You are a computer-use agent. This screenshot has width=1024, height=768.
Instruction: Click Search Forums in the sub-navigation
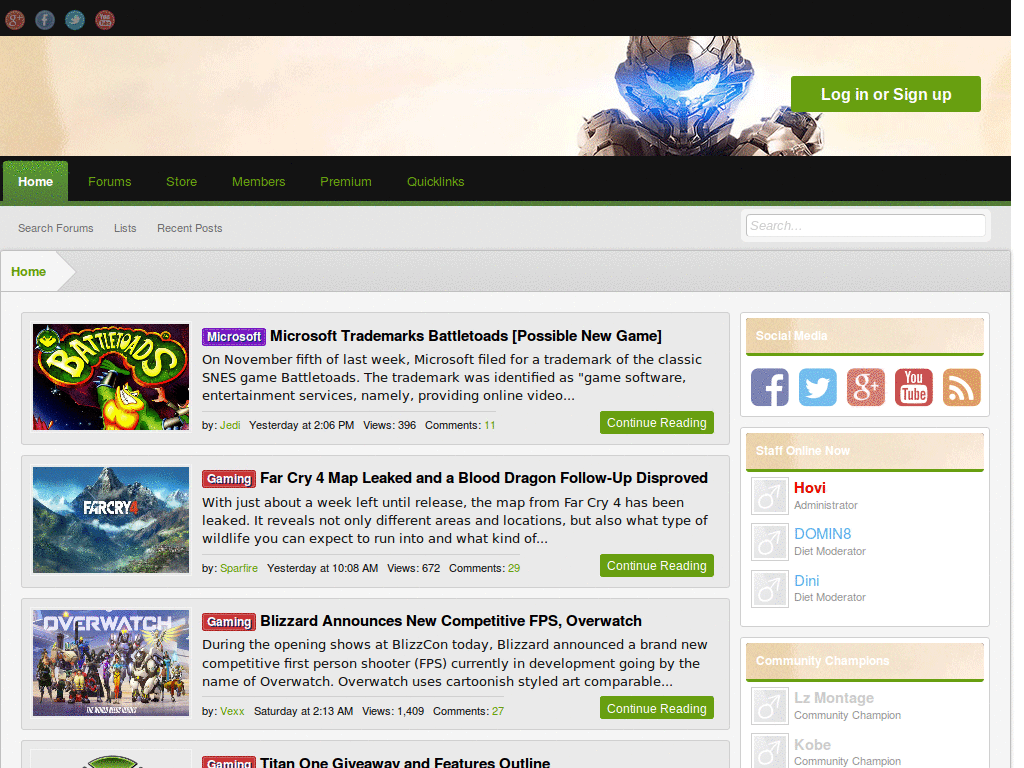56,228
